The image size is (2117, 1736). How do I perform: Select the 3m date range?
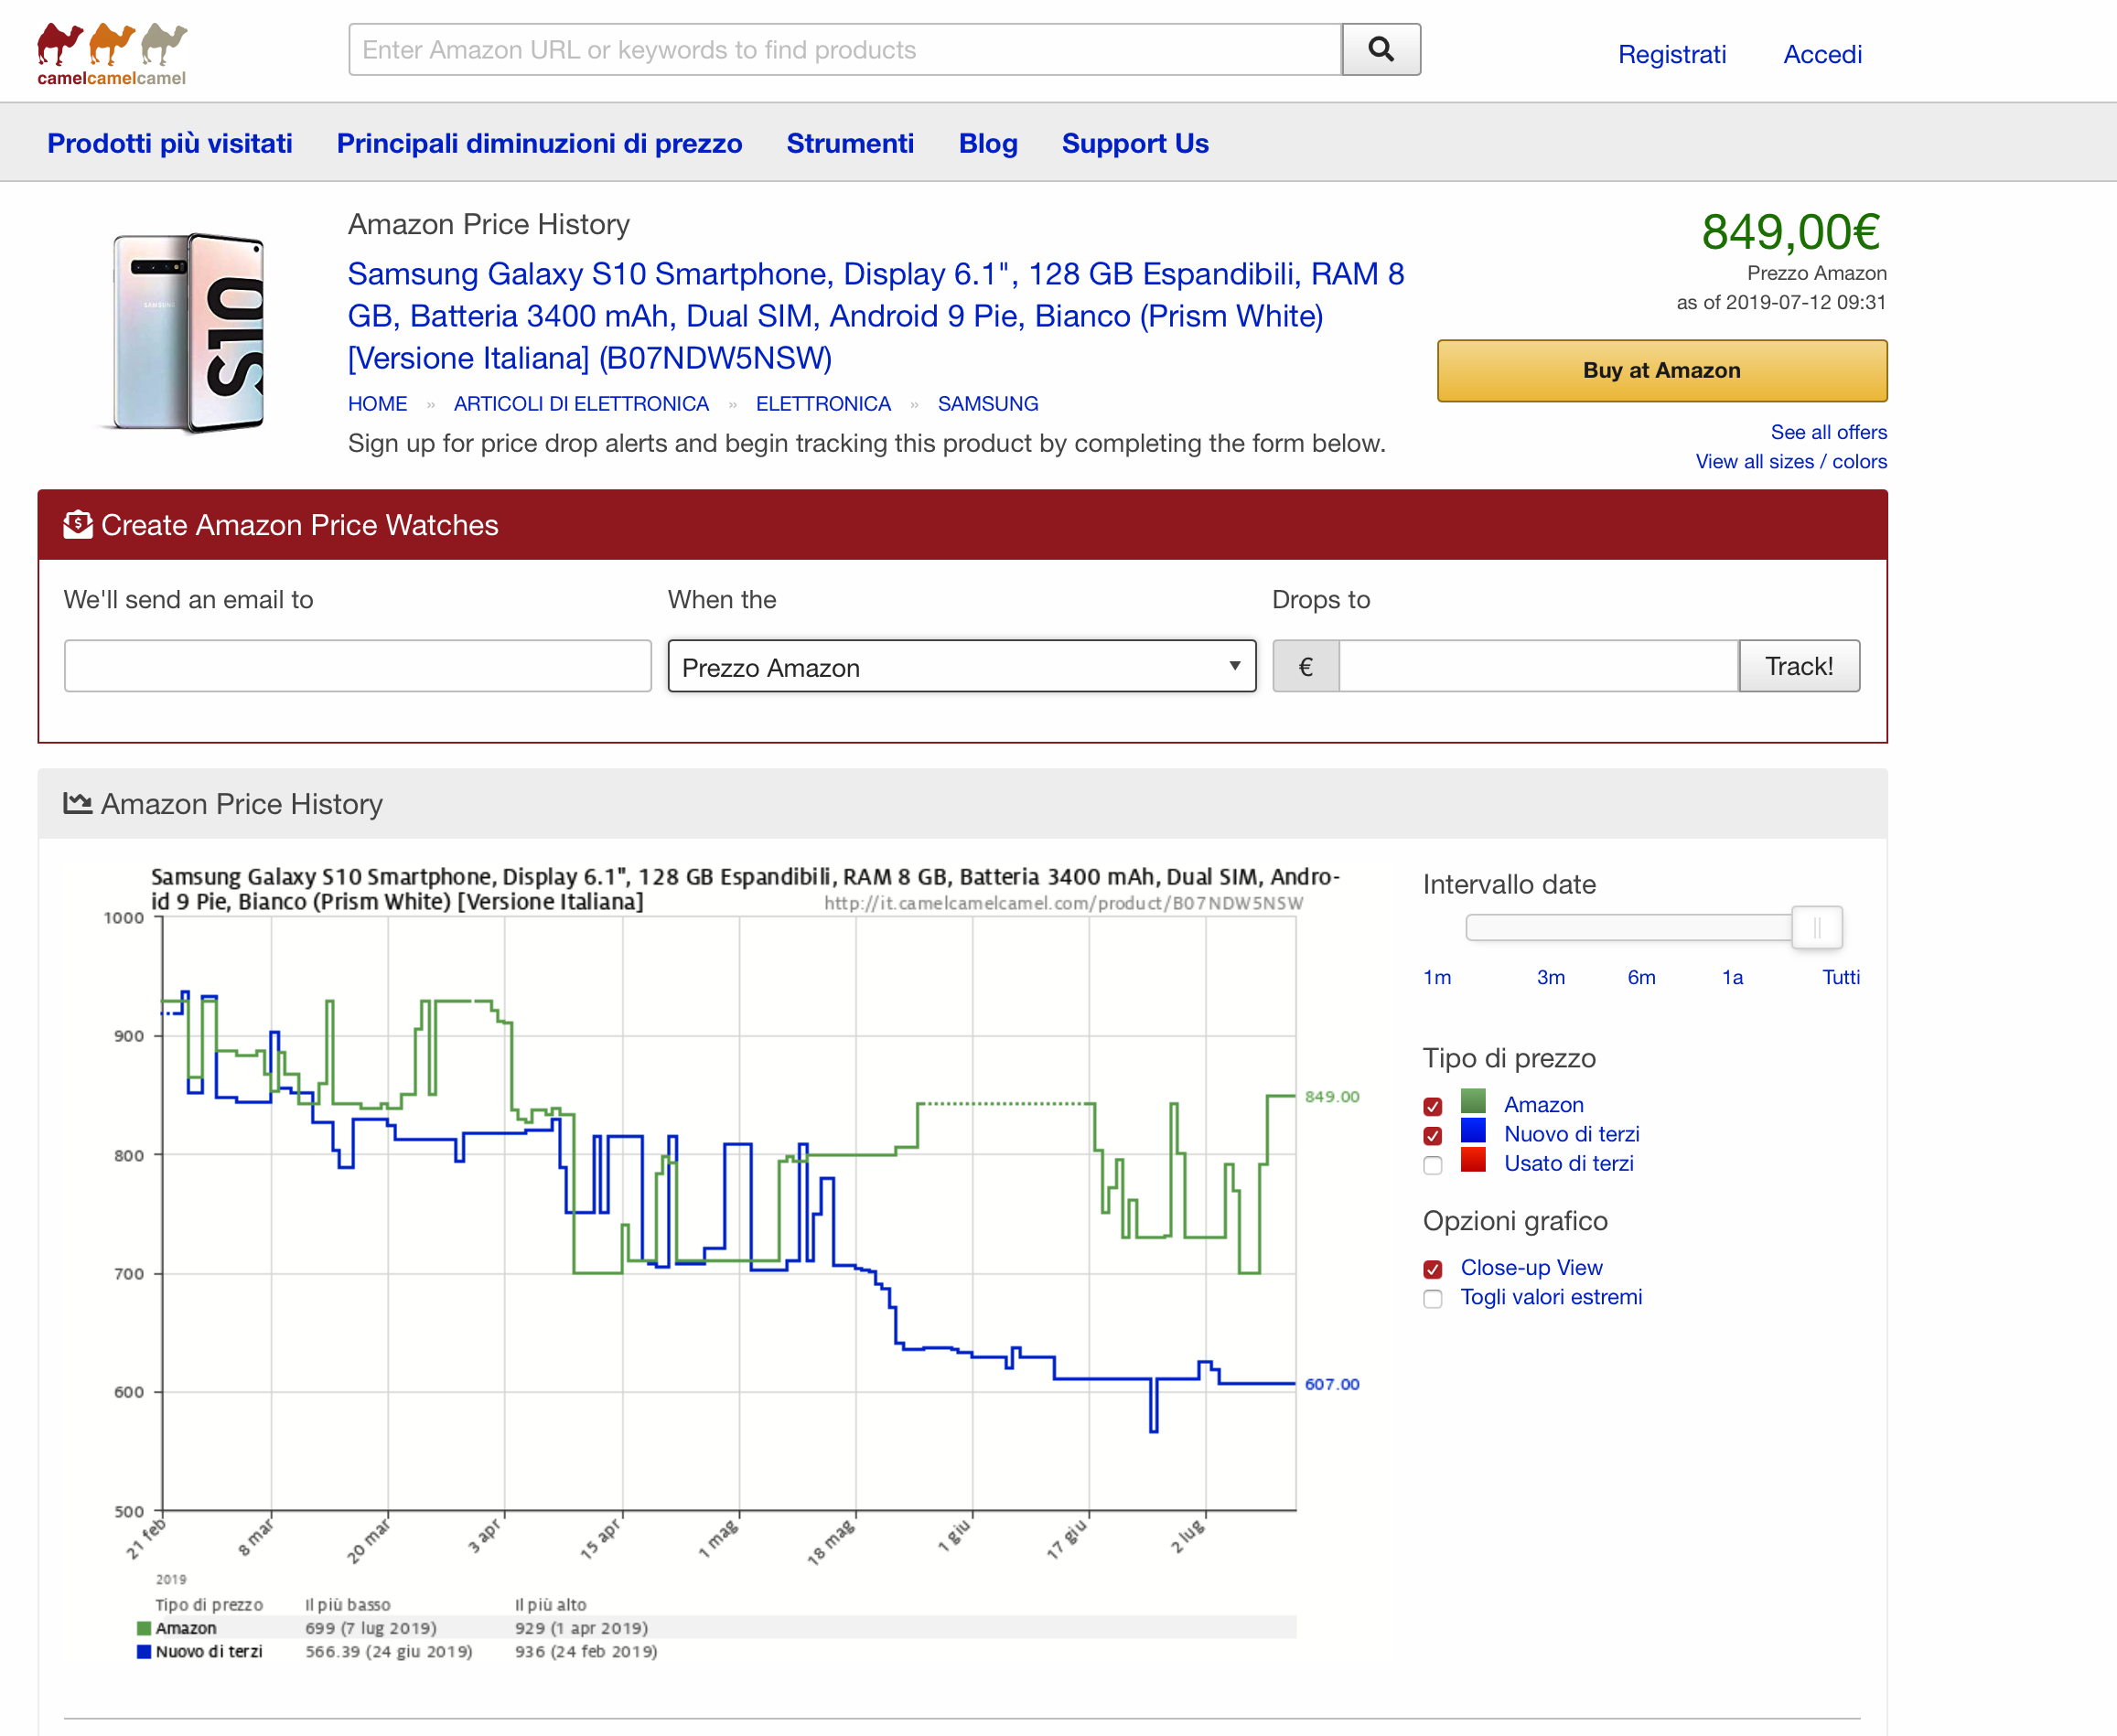coord(1551,977)
